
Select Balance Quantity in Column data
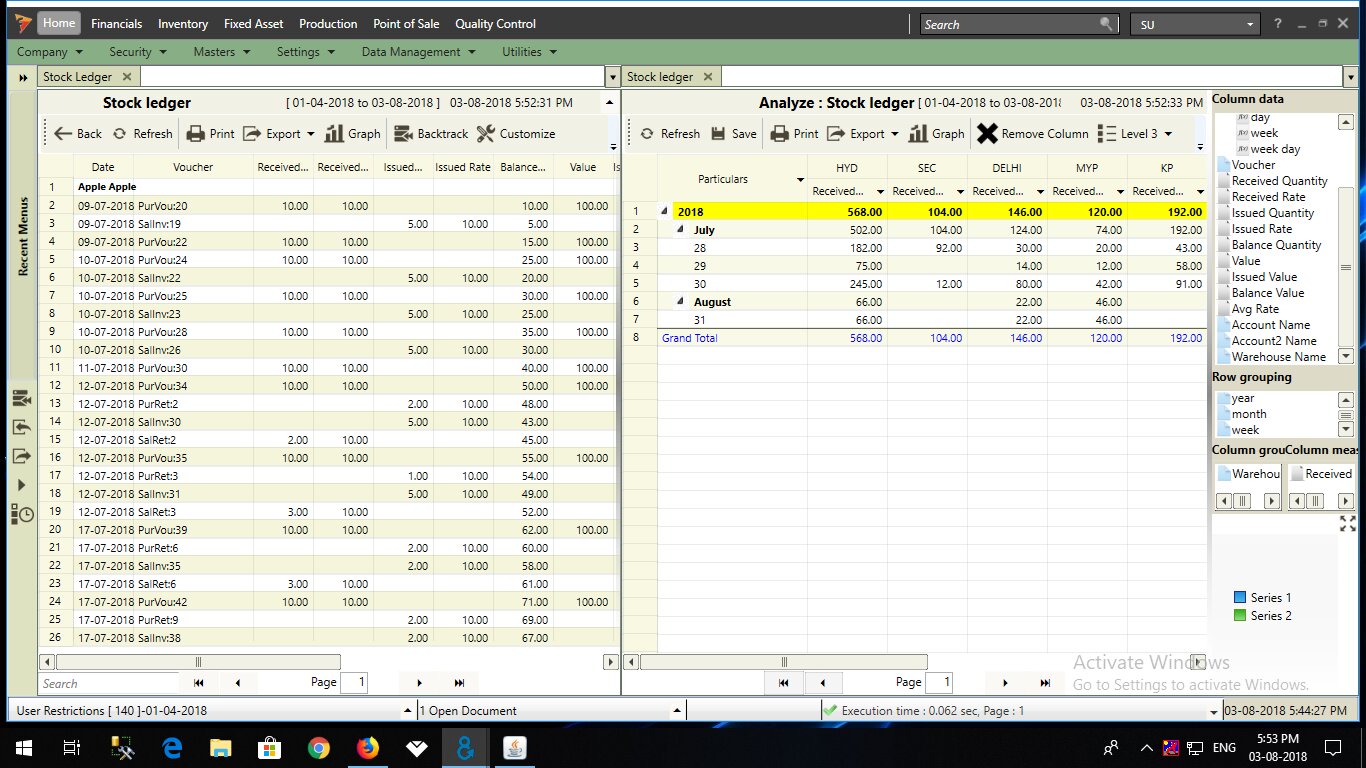[1276, 245]
